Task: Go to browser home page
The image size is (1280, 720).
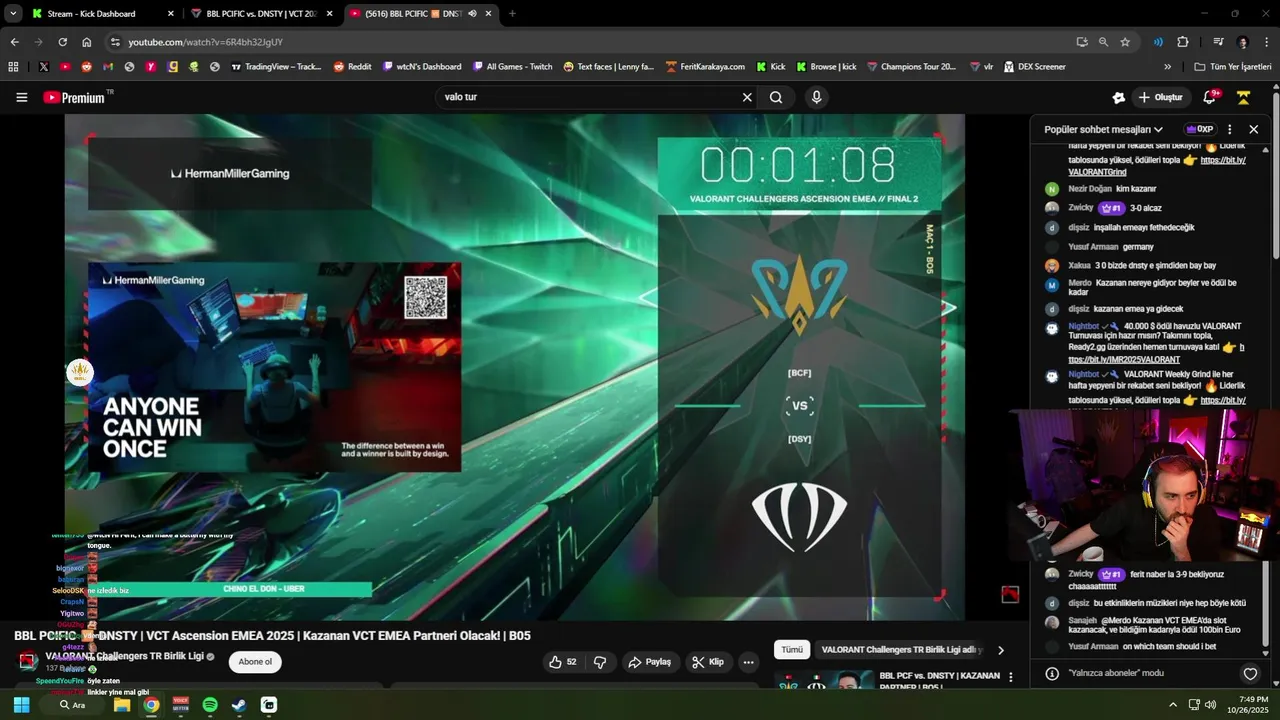Action: [x=86, y=42]
